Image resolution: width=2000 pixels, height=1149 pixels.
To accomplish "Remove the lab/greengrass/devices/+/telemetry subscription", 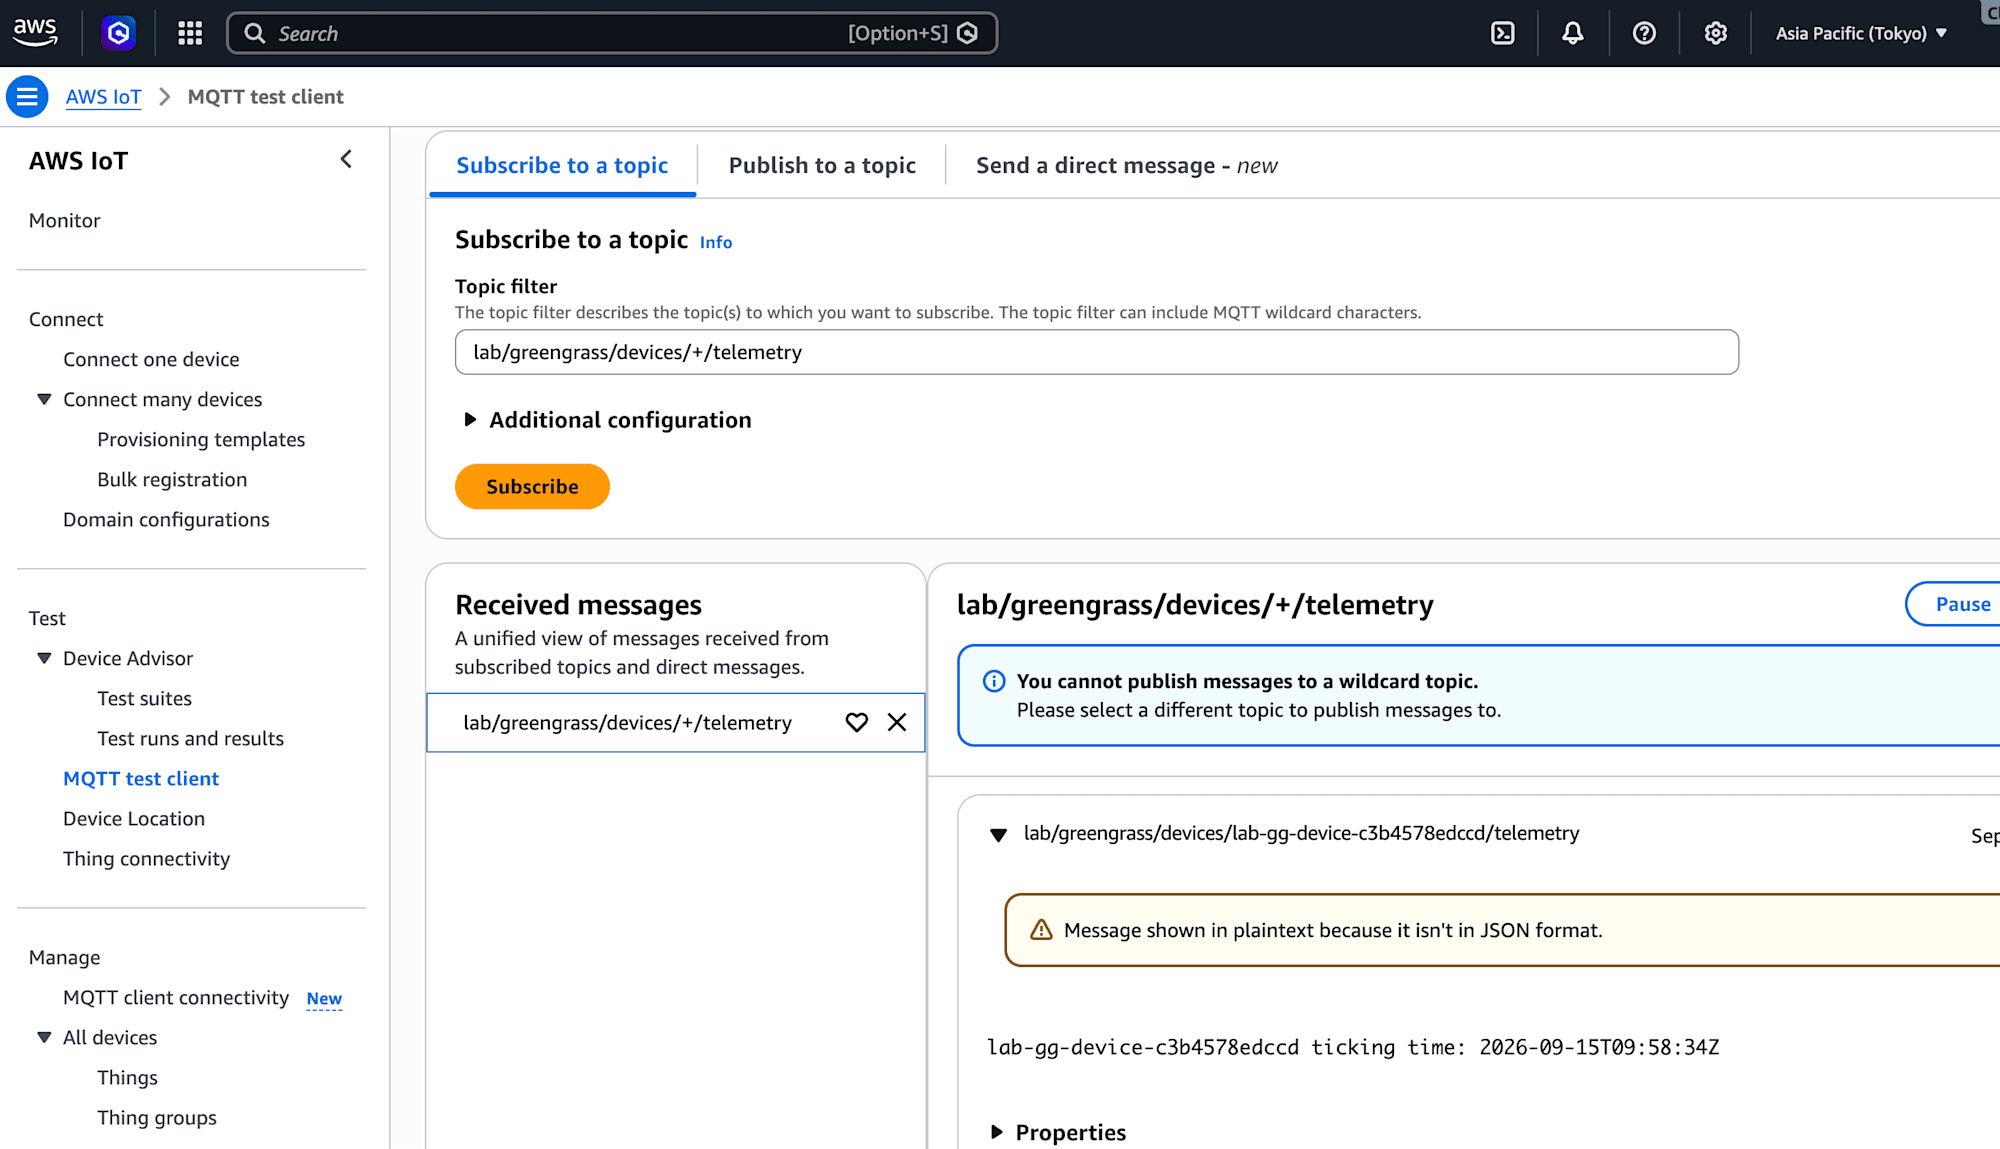I will click(x=897, y=722).
